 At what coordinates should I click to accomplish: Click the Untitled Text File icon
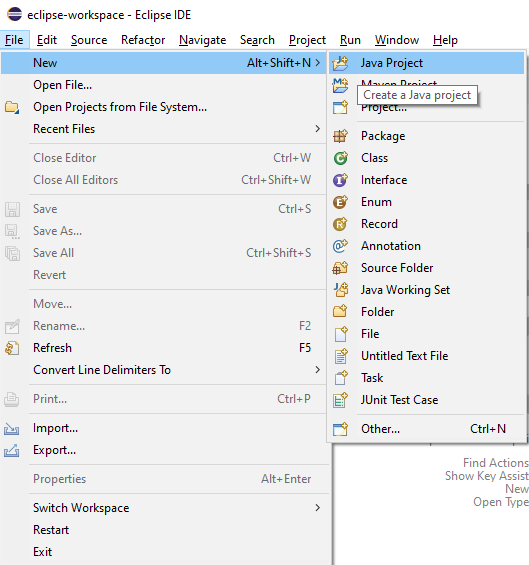tap(340, 356)
